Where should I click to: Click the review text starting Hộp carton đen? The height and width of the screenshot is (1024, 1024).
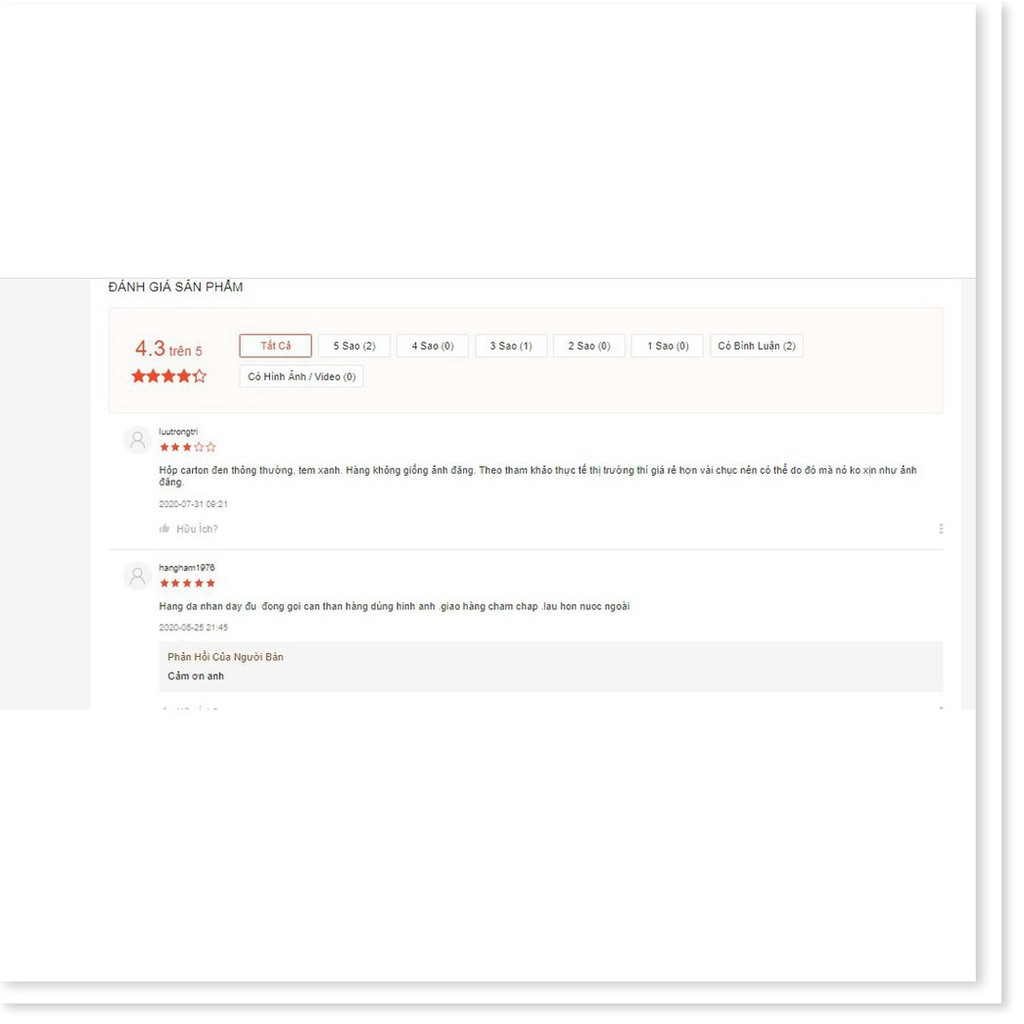tap(537, 476)
